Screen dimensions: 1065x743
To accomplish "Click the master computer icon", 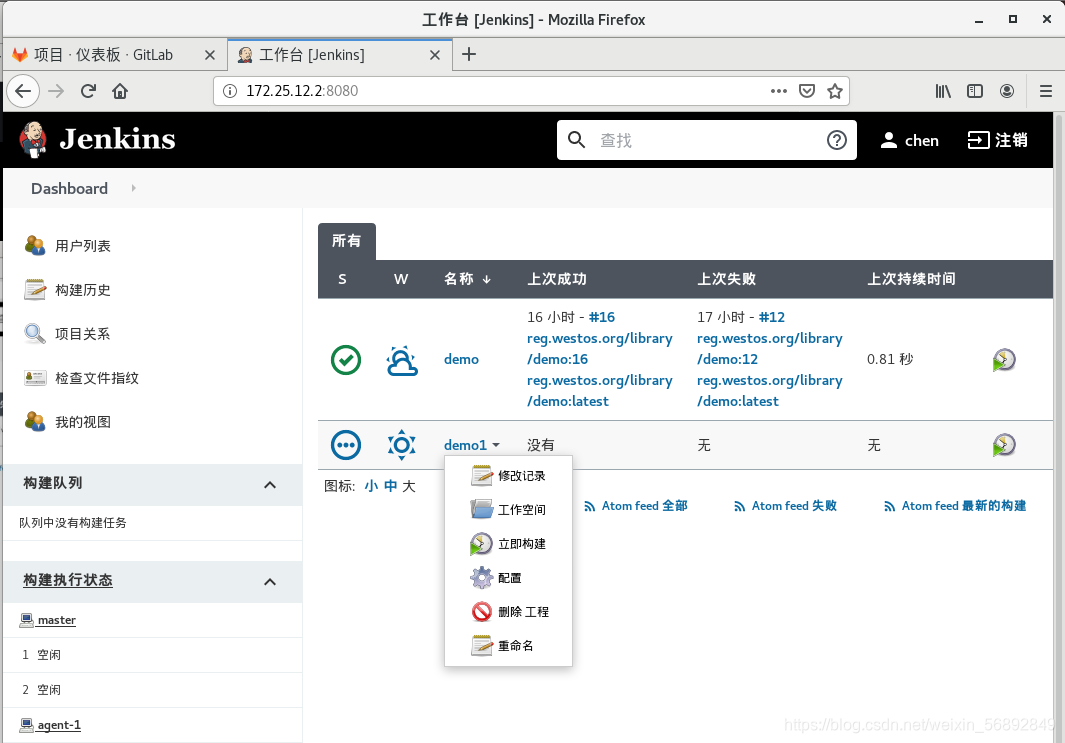I will coord(26,619).
